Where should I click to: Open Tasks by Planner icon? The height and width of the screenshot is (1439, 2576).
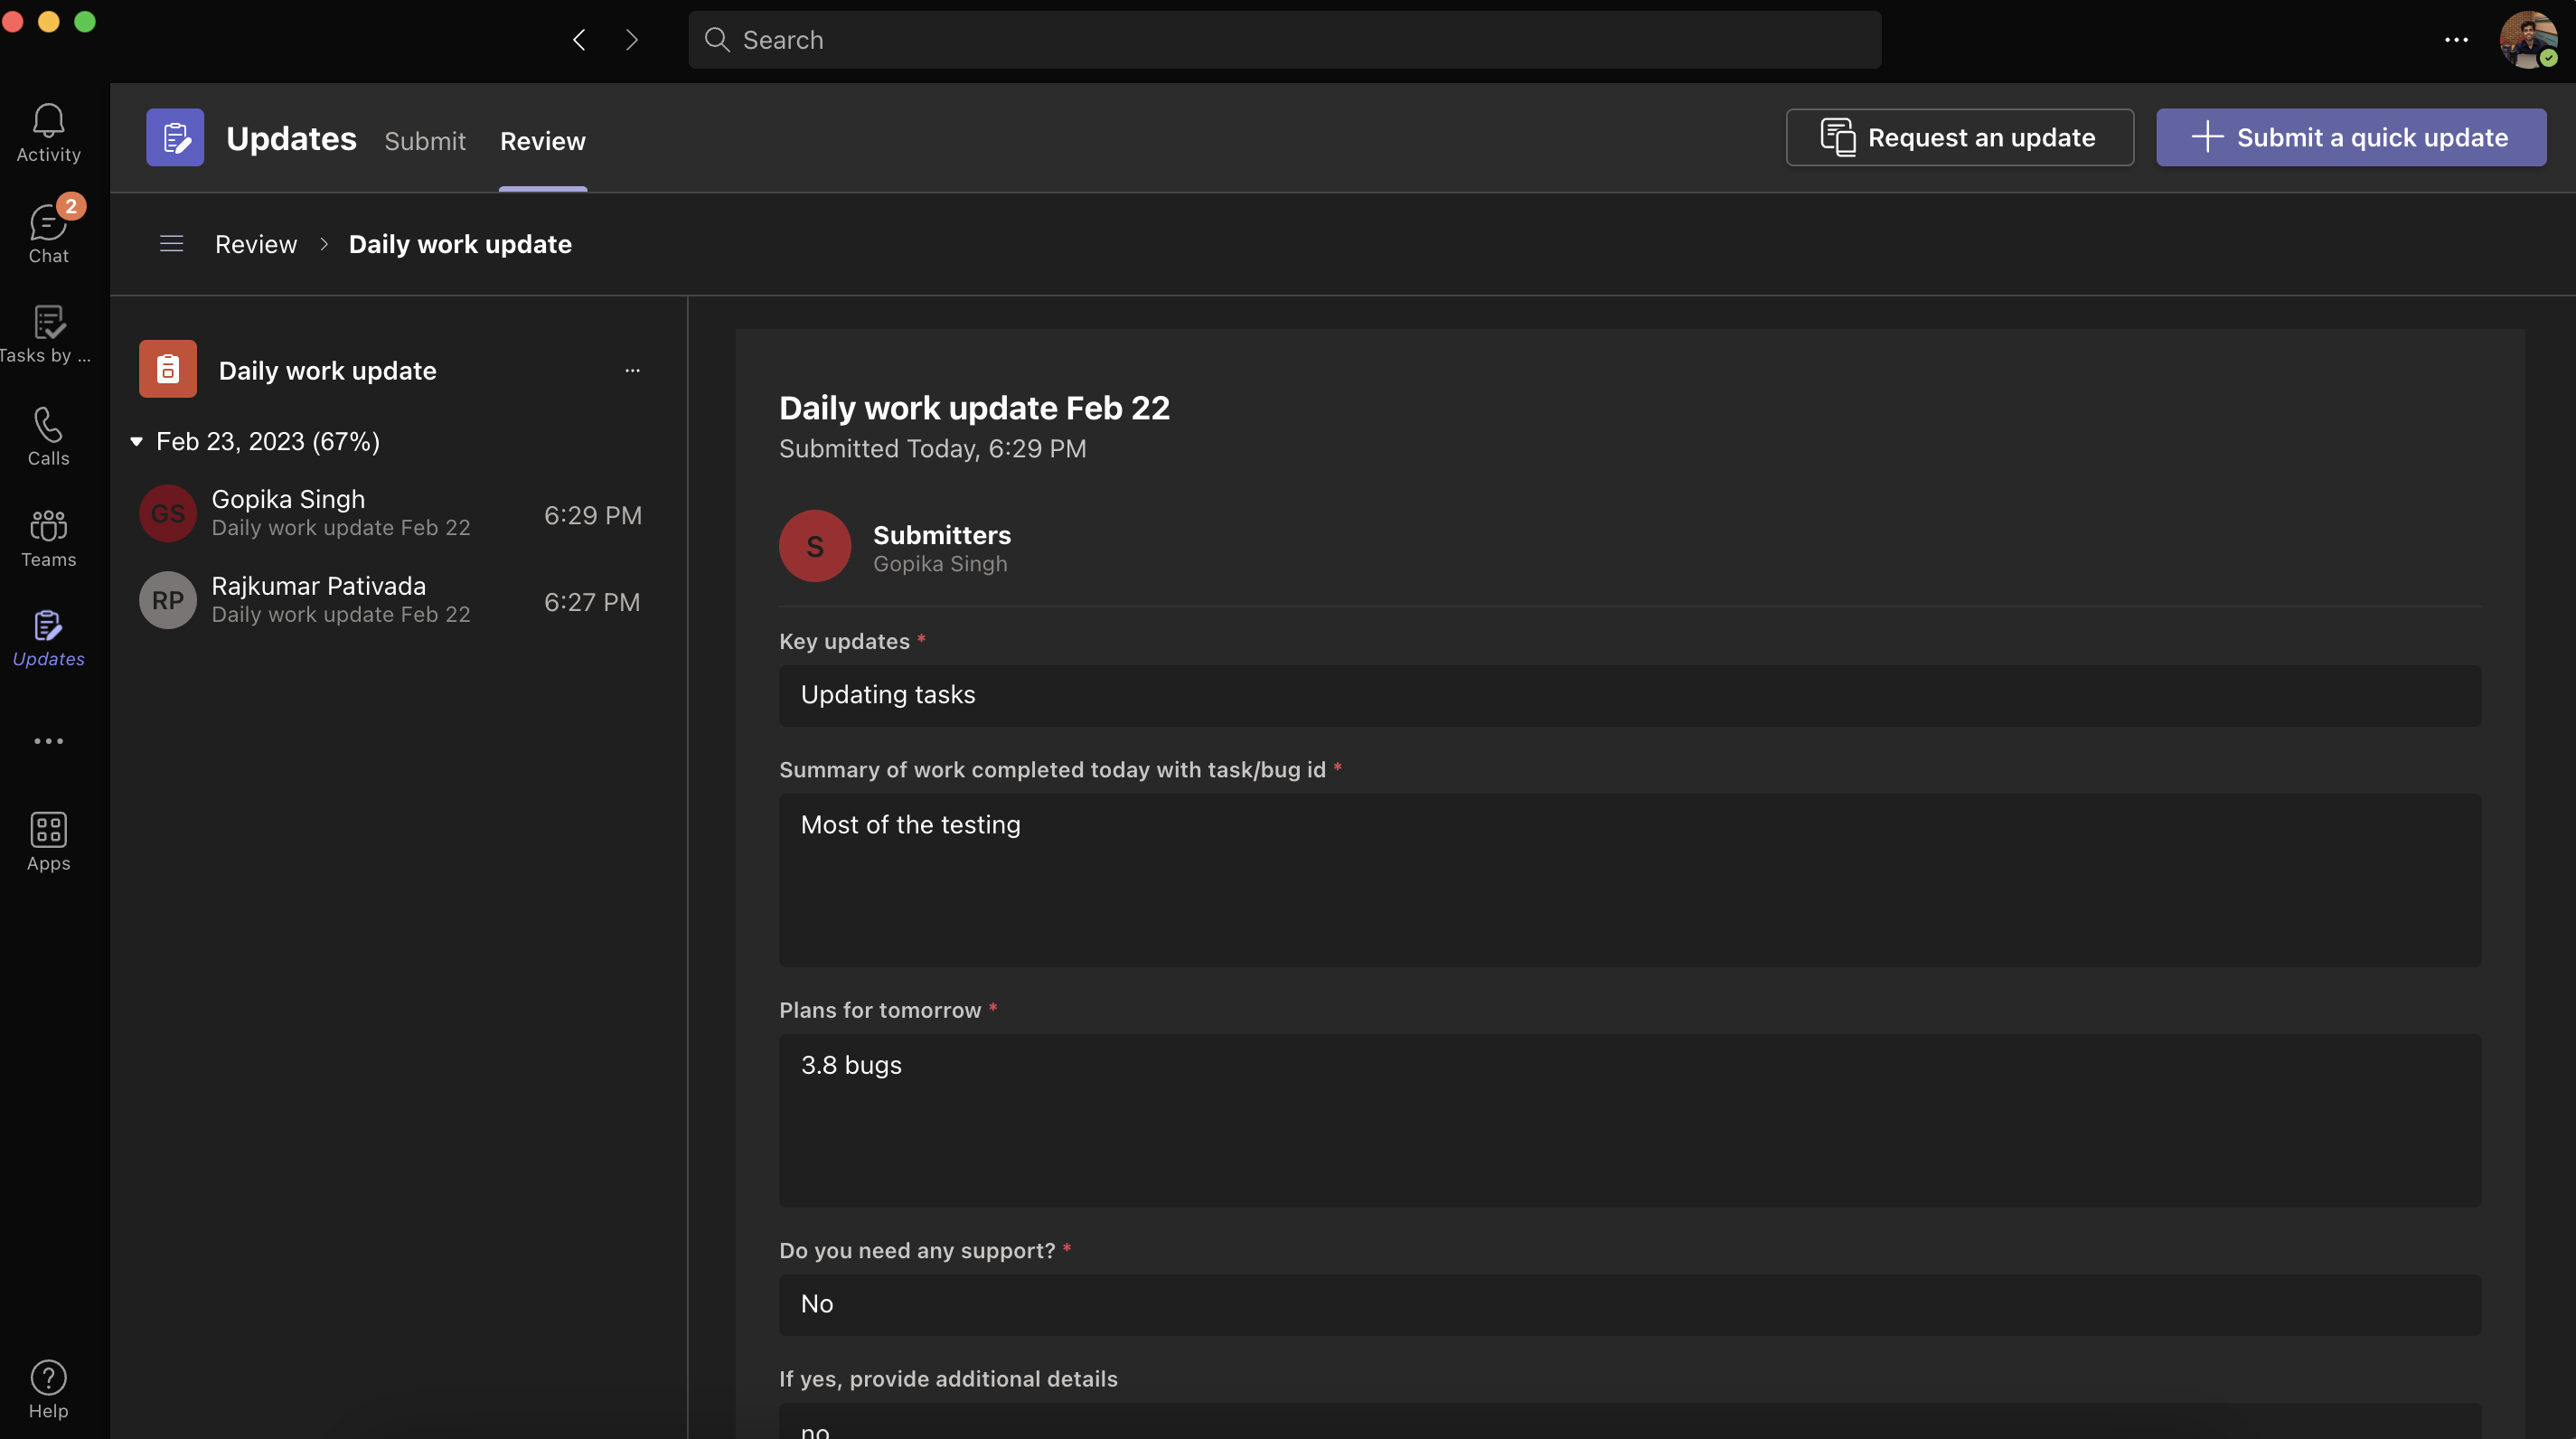coord(48,334)
